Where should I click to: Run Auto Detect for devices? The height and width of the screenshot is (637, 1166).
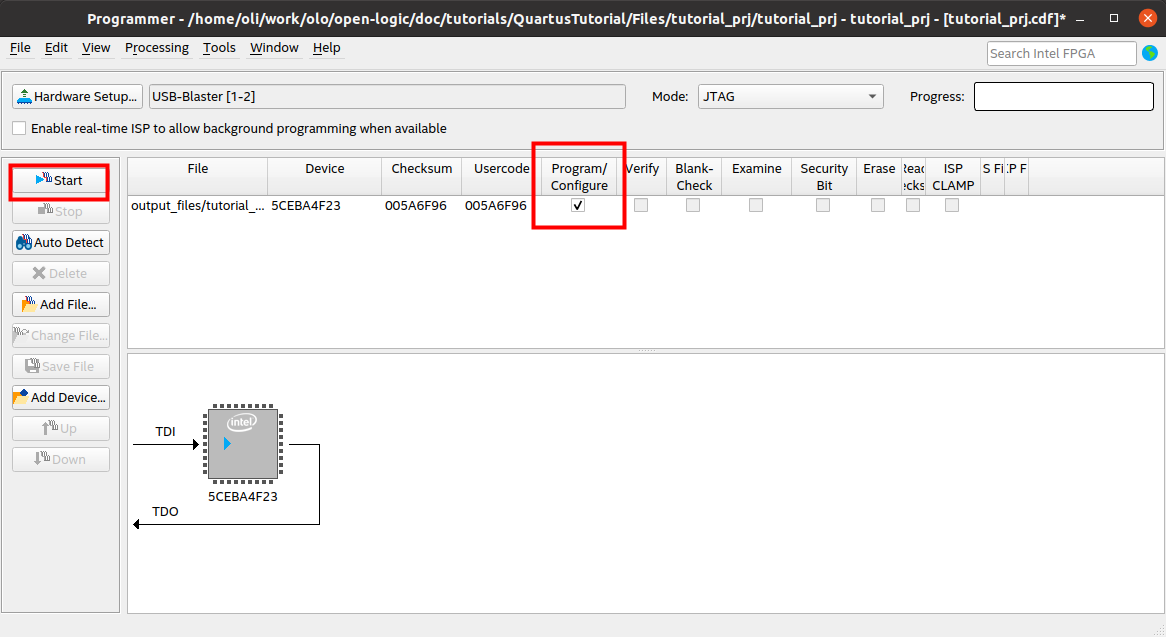(60, 242)
